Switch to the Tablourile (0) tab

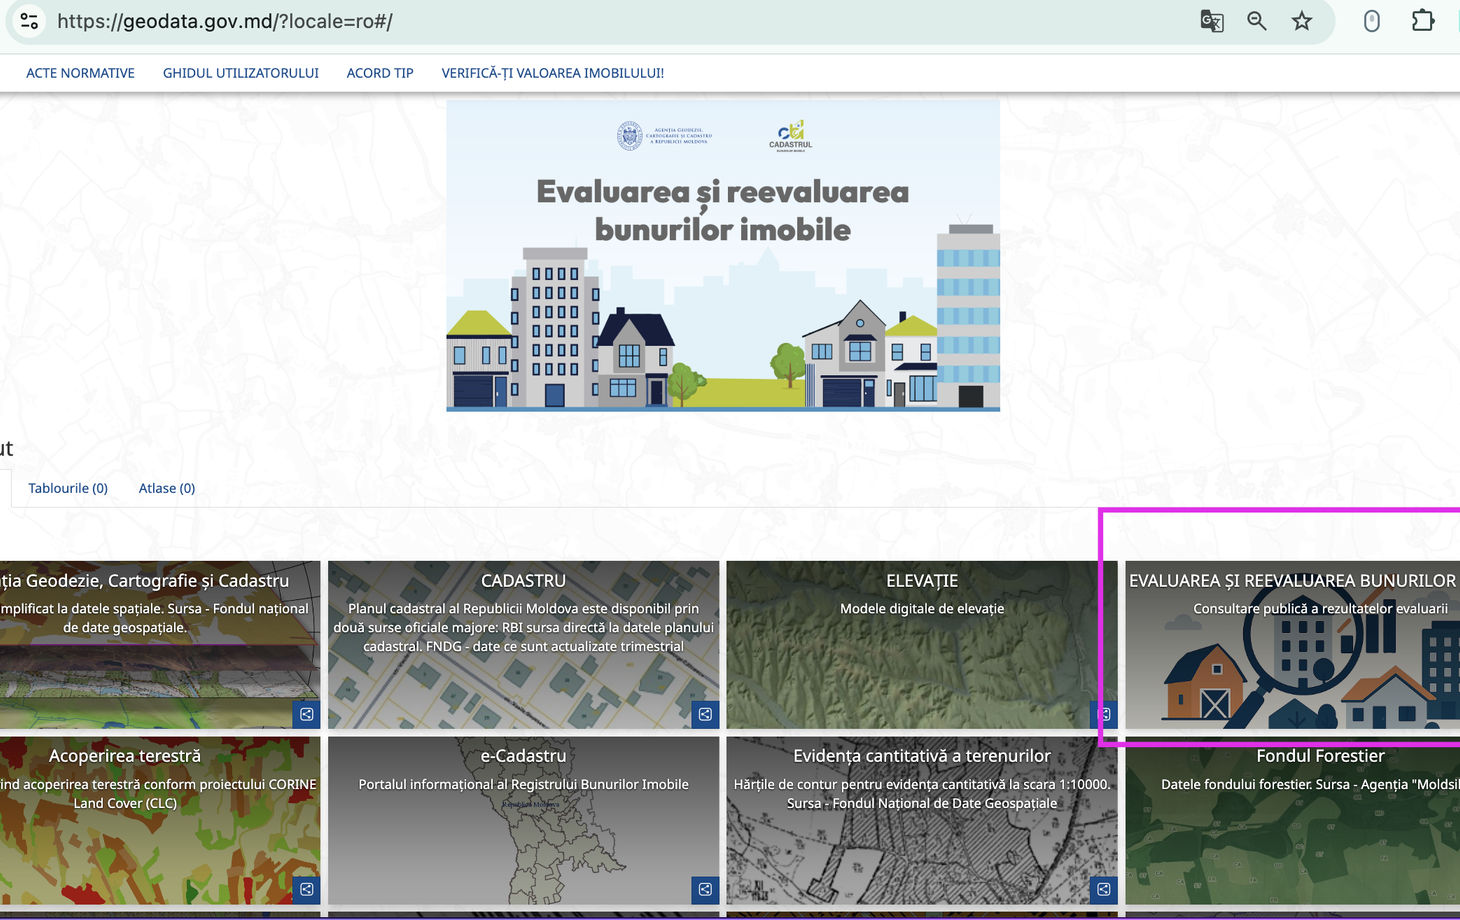point(68,488)
